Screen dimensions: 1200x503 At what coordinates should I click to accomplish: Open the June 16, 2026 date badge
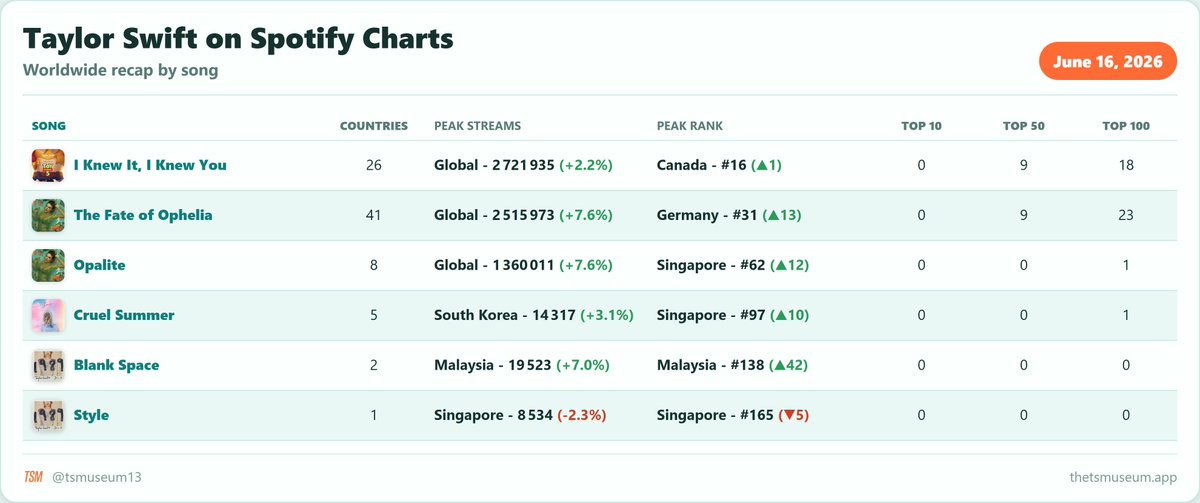point(1108,61)
